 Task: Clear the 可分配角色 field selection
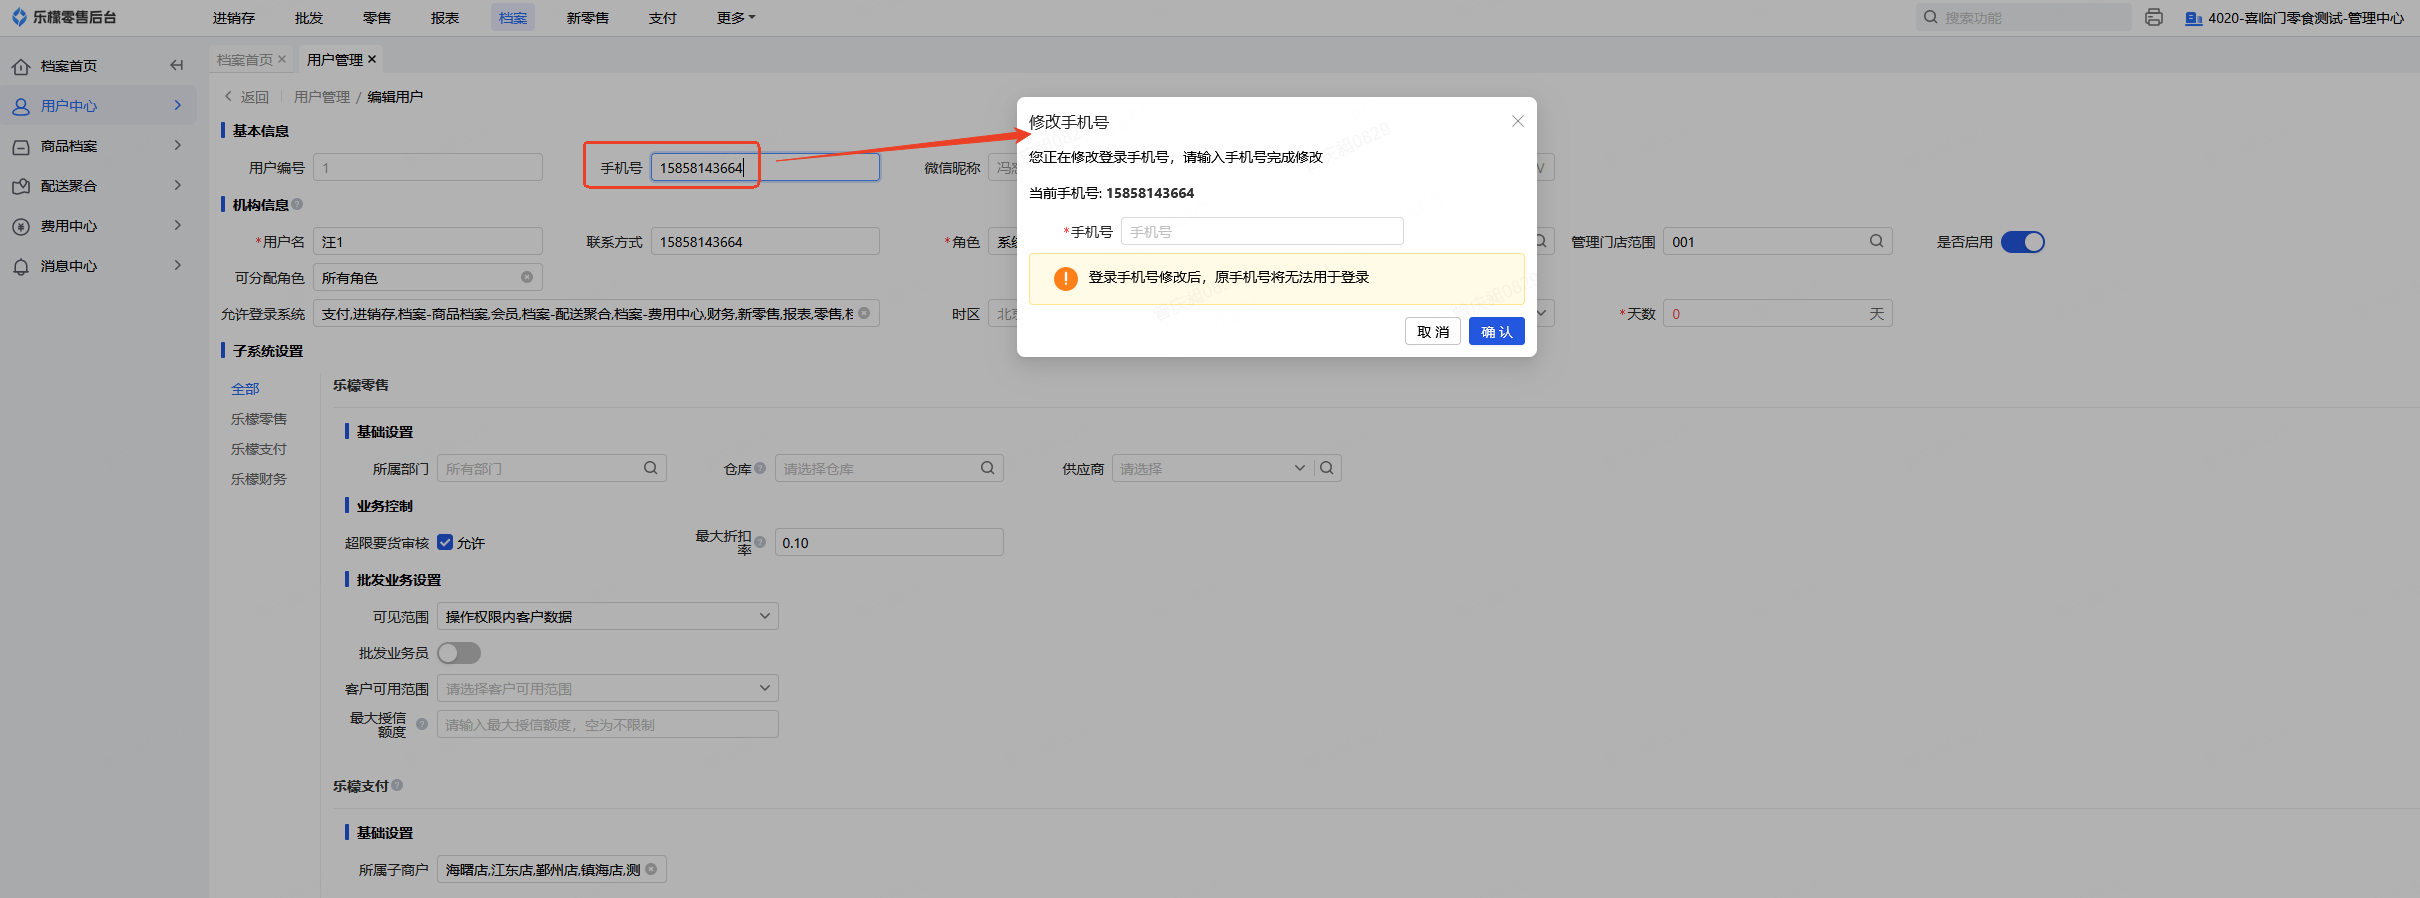click(527, 277)
